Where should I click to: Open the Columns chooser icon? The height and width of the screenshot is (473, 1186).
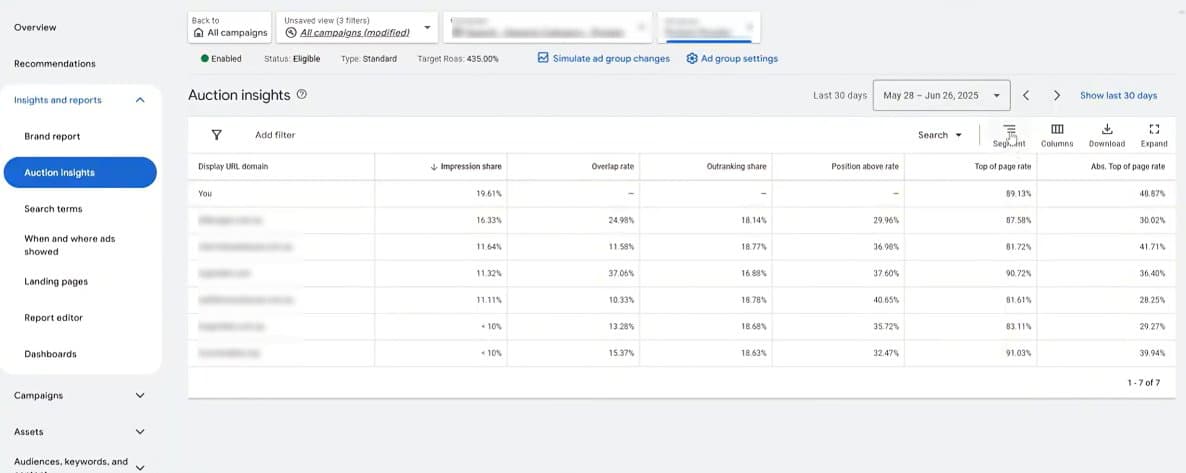pyautogui.click(x=1057, y=130)
